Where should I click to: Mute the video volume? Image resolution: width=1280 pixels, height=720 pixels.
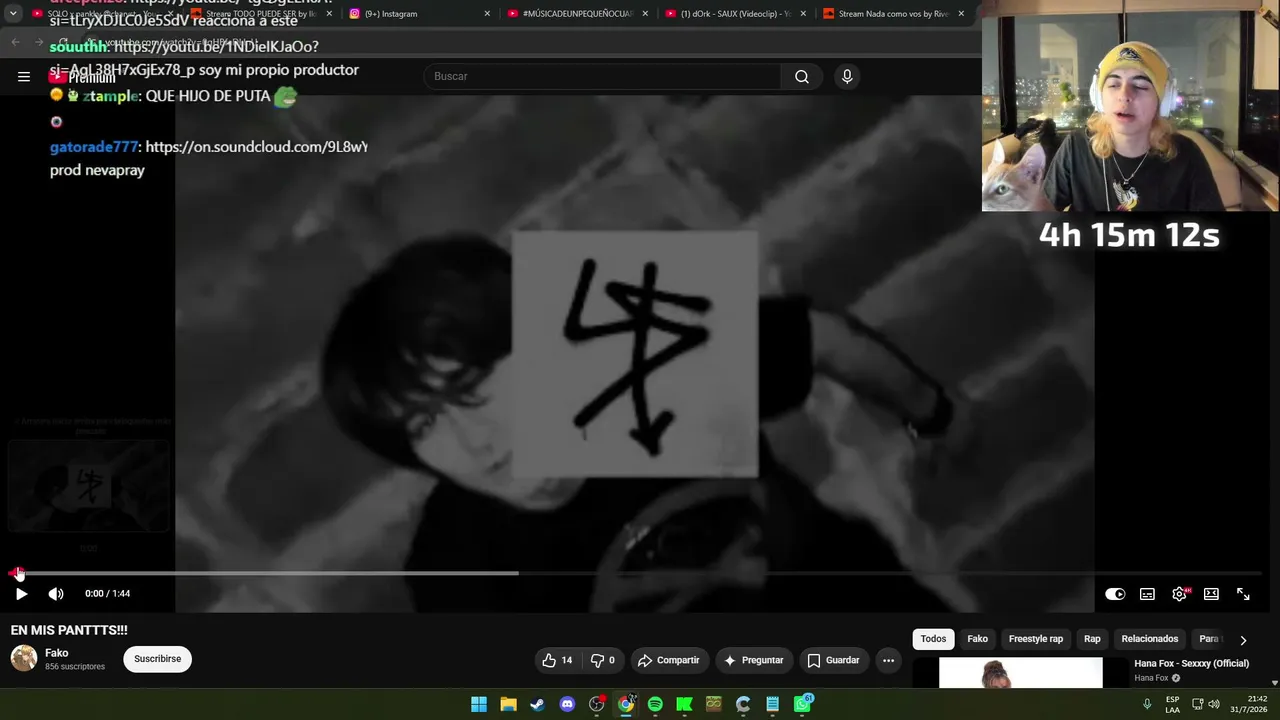click(x=56, y=594)
